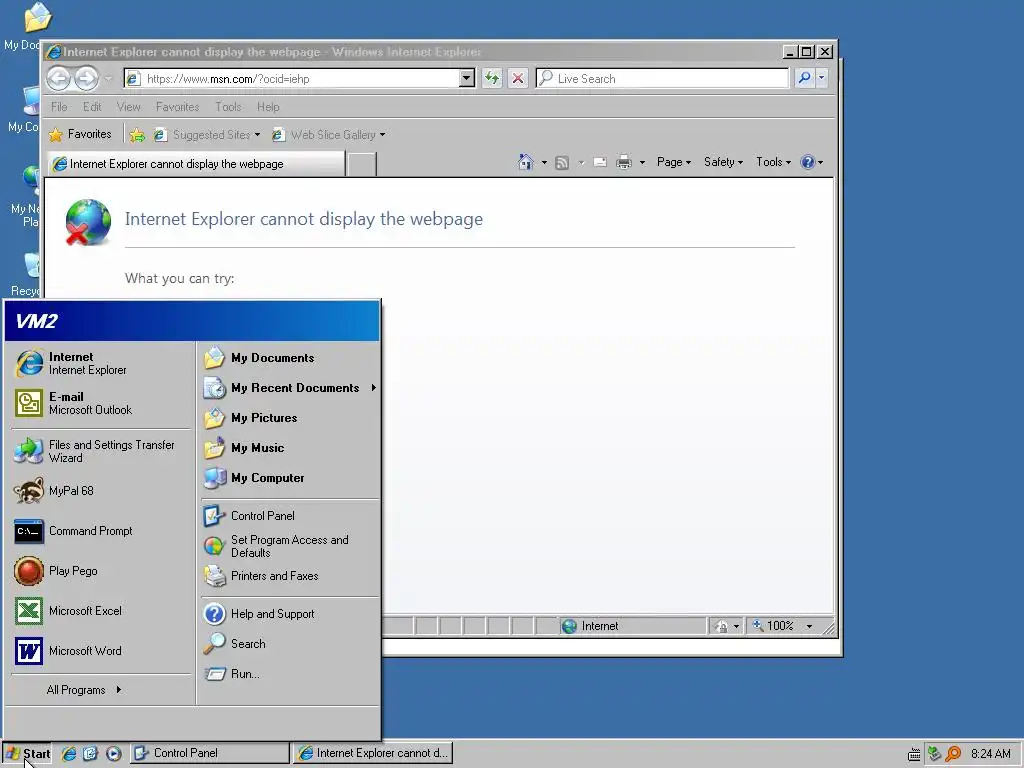Image resolution: width=1024 pixels, height=768 pixels.
Task: Open Microsoft Excel from Start menu
Action: coord(100,611)
